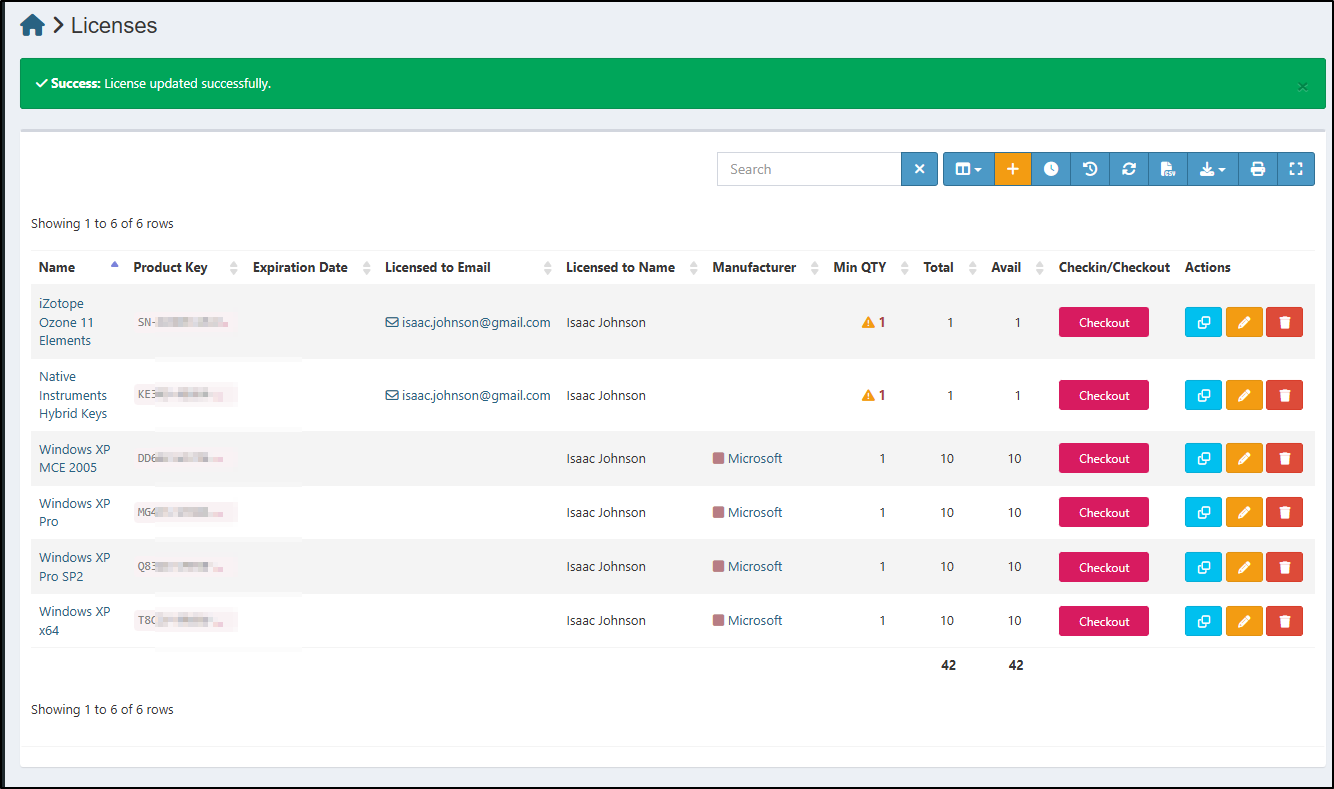
Task: Checkout the Windows XP Pro SP2 license
Action: point(1103,567)
